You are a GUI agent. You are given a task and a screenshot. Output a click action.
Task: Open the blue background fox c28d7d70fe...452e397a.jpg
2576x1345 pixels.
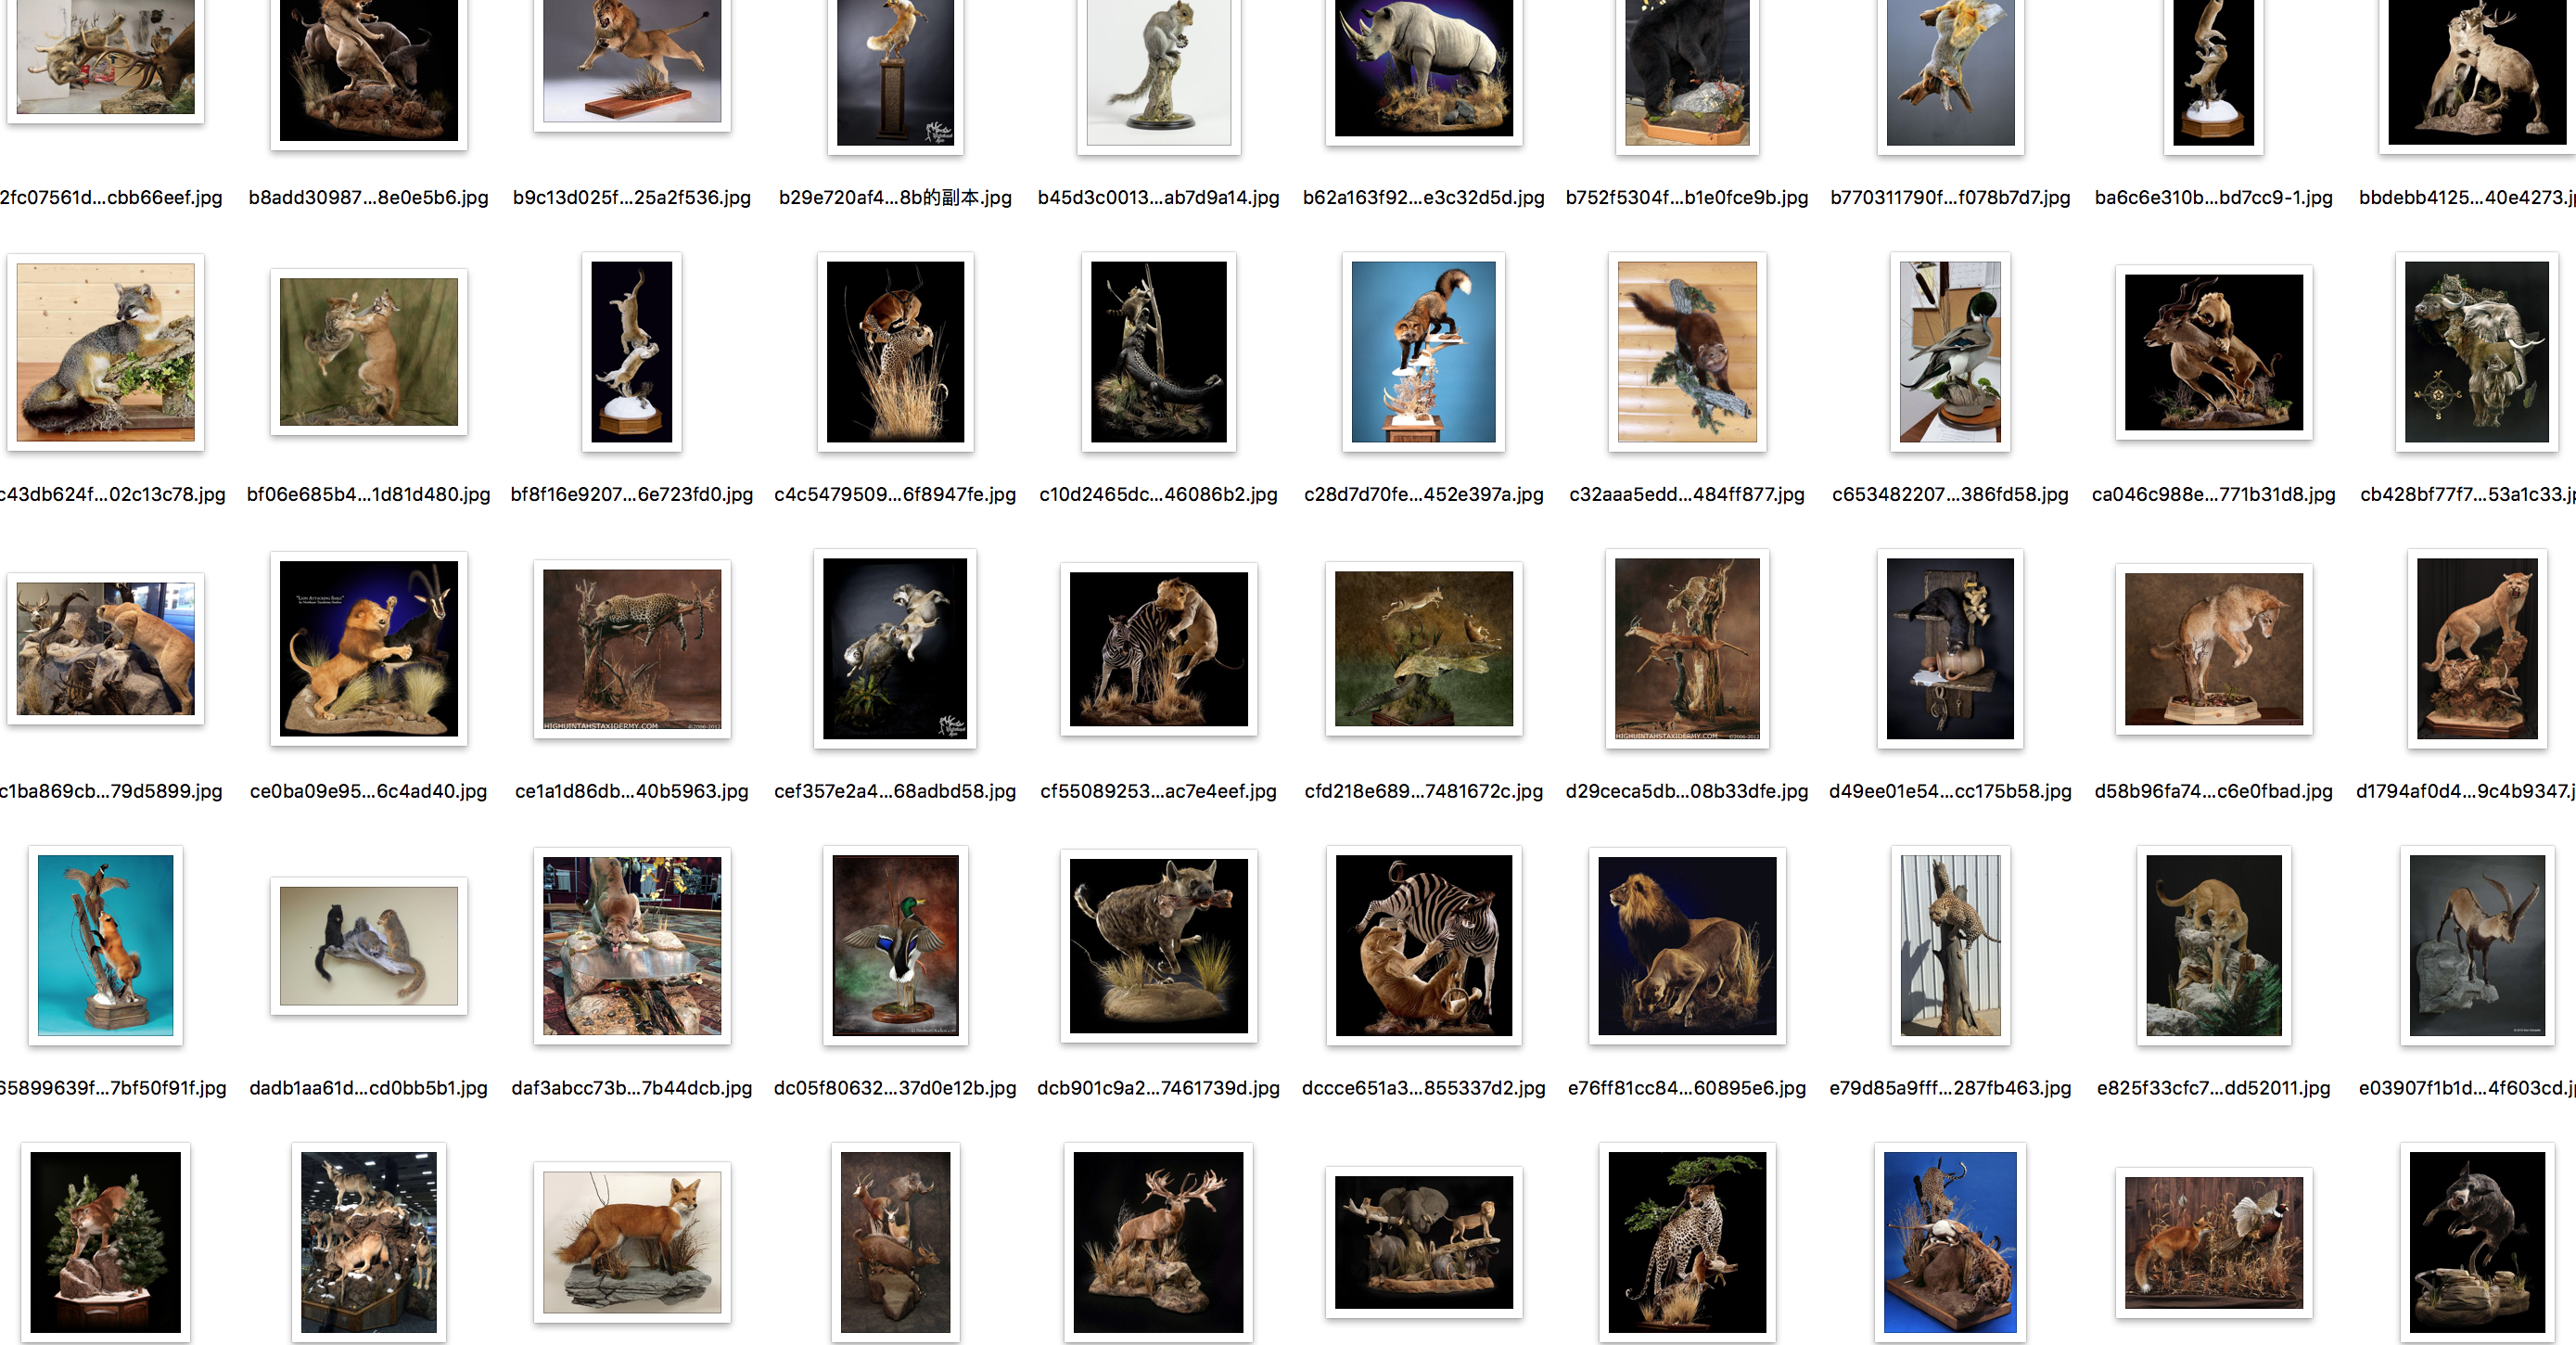click(1423, 352)
